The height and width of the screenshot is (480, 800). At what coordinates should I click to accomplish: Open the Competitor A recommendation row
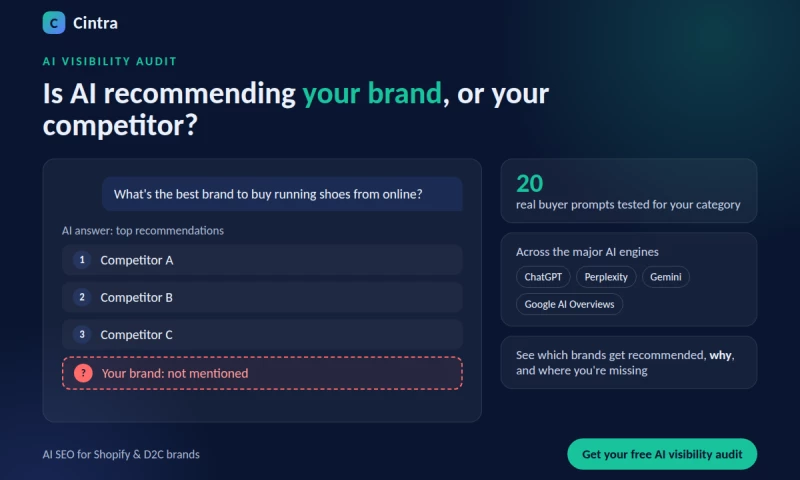262,260
